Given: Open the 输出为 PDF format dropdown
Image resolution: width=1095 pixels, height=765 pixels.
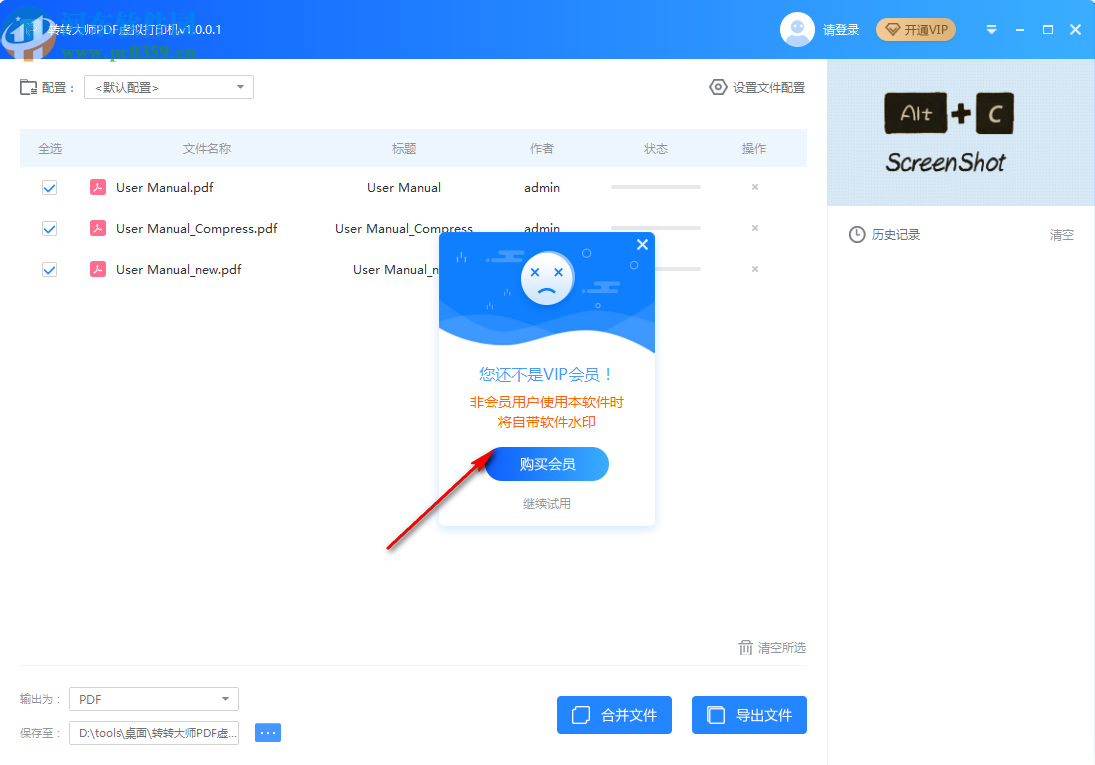Looking at the screenshot, I should click(154, 699).
